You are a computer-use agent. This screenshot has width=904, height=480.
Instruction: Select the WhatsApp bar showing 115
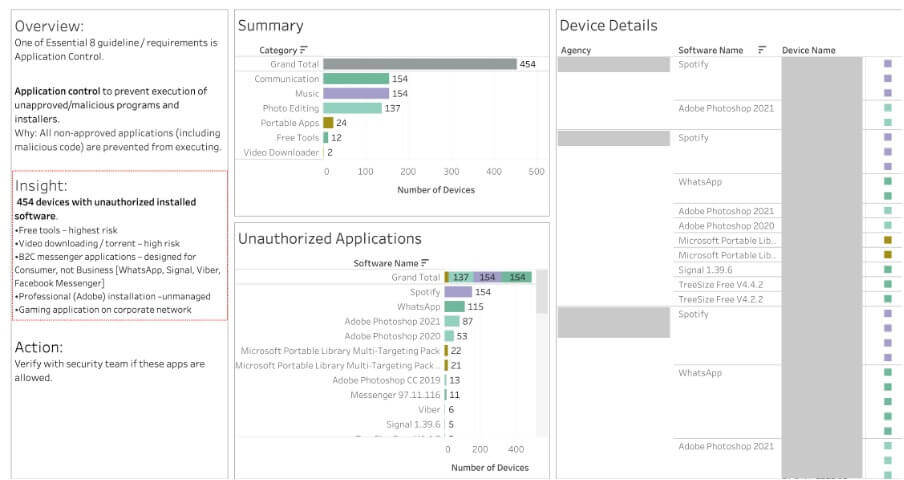point(454,307)
